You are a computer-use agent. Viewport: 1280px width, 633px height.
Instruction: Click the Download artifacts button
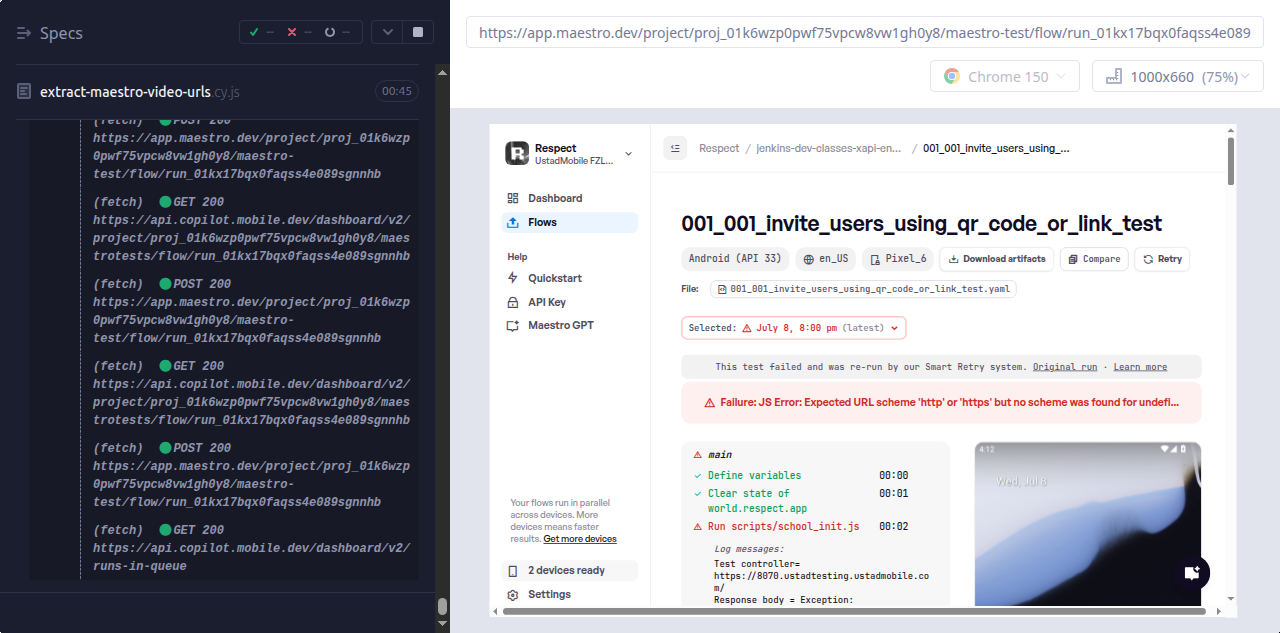click(997, 259)
